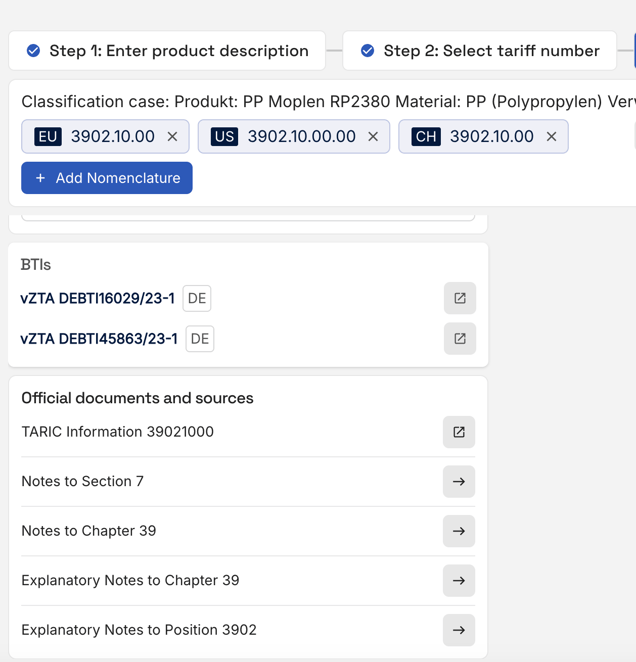
Task: Expand Explanatory Notes to Position 3902 arrow
Action: [x=459, y=630]
